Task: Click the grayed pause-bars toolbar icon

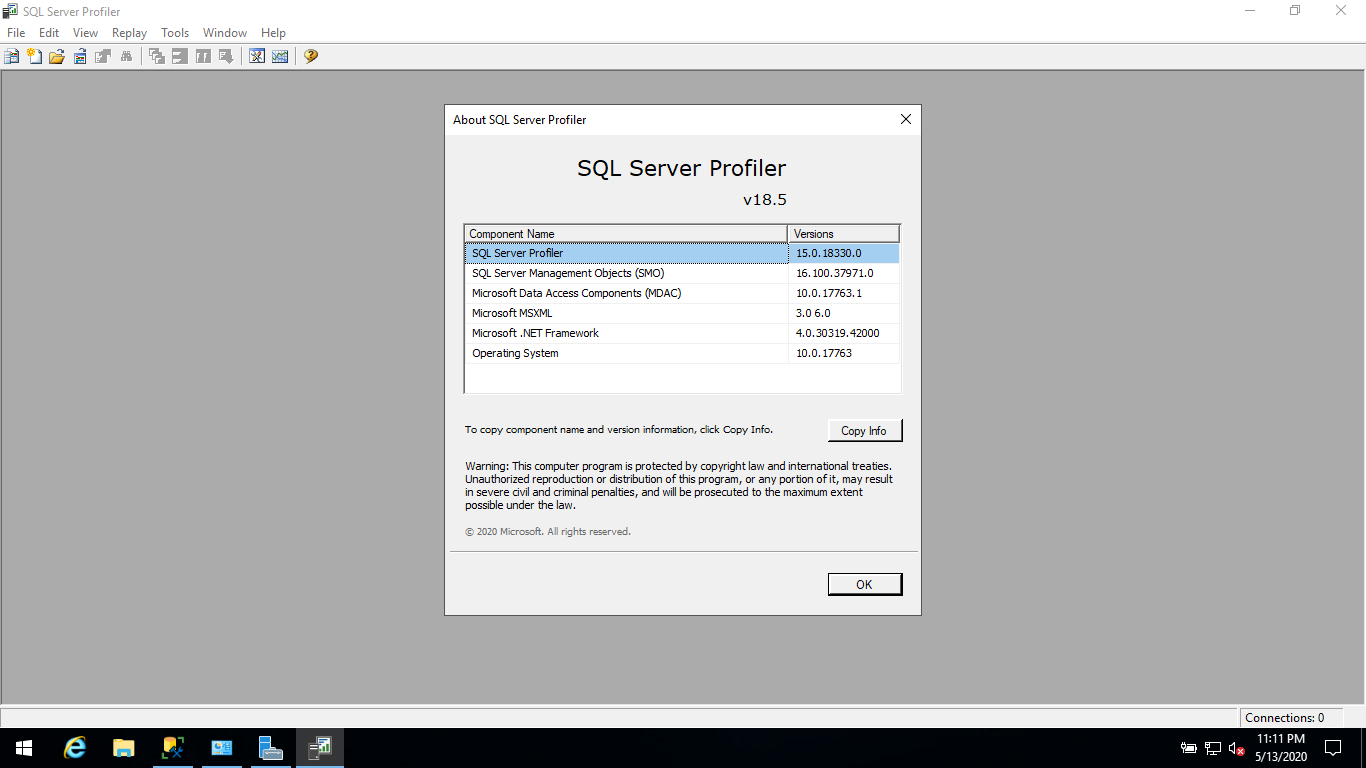Action: tap(203, 56)
